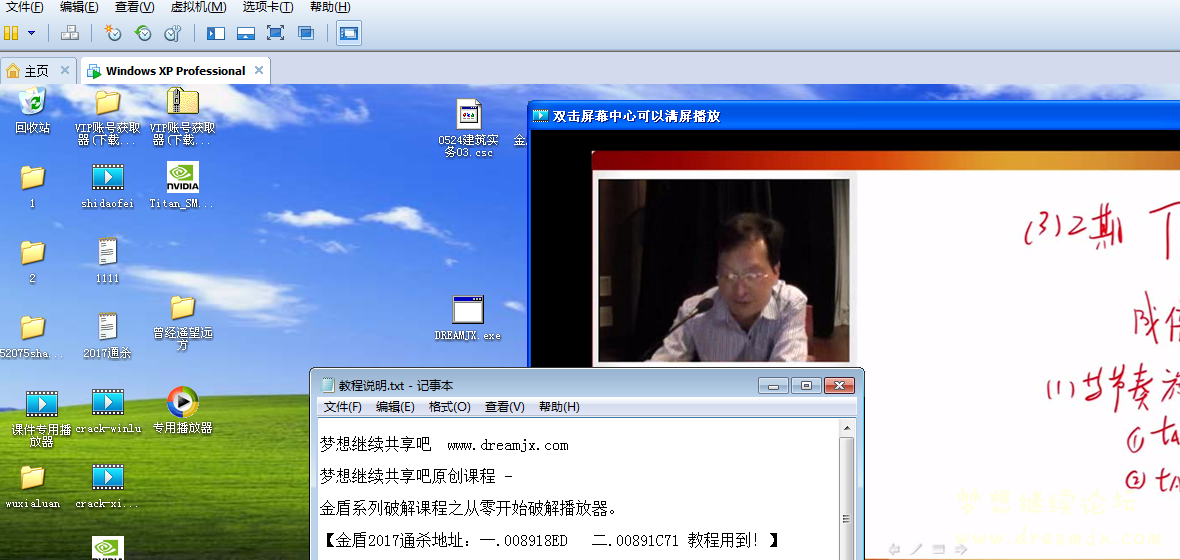Viewport: 1180px width, 560px height.
Task: Click the 金盾系列破解课程 line in Notepad
Action: [469, 508]
